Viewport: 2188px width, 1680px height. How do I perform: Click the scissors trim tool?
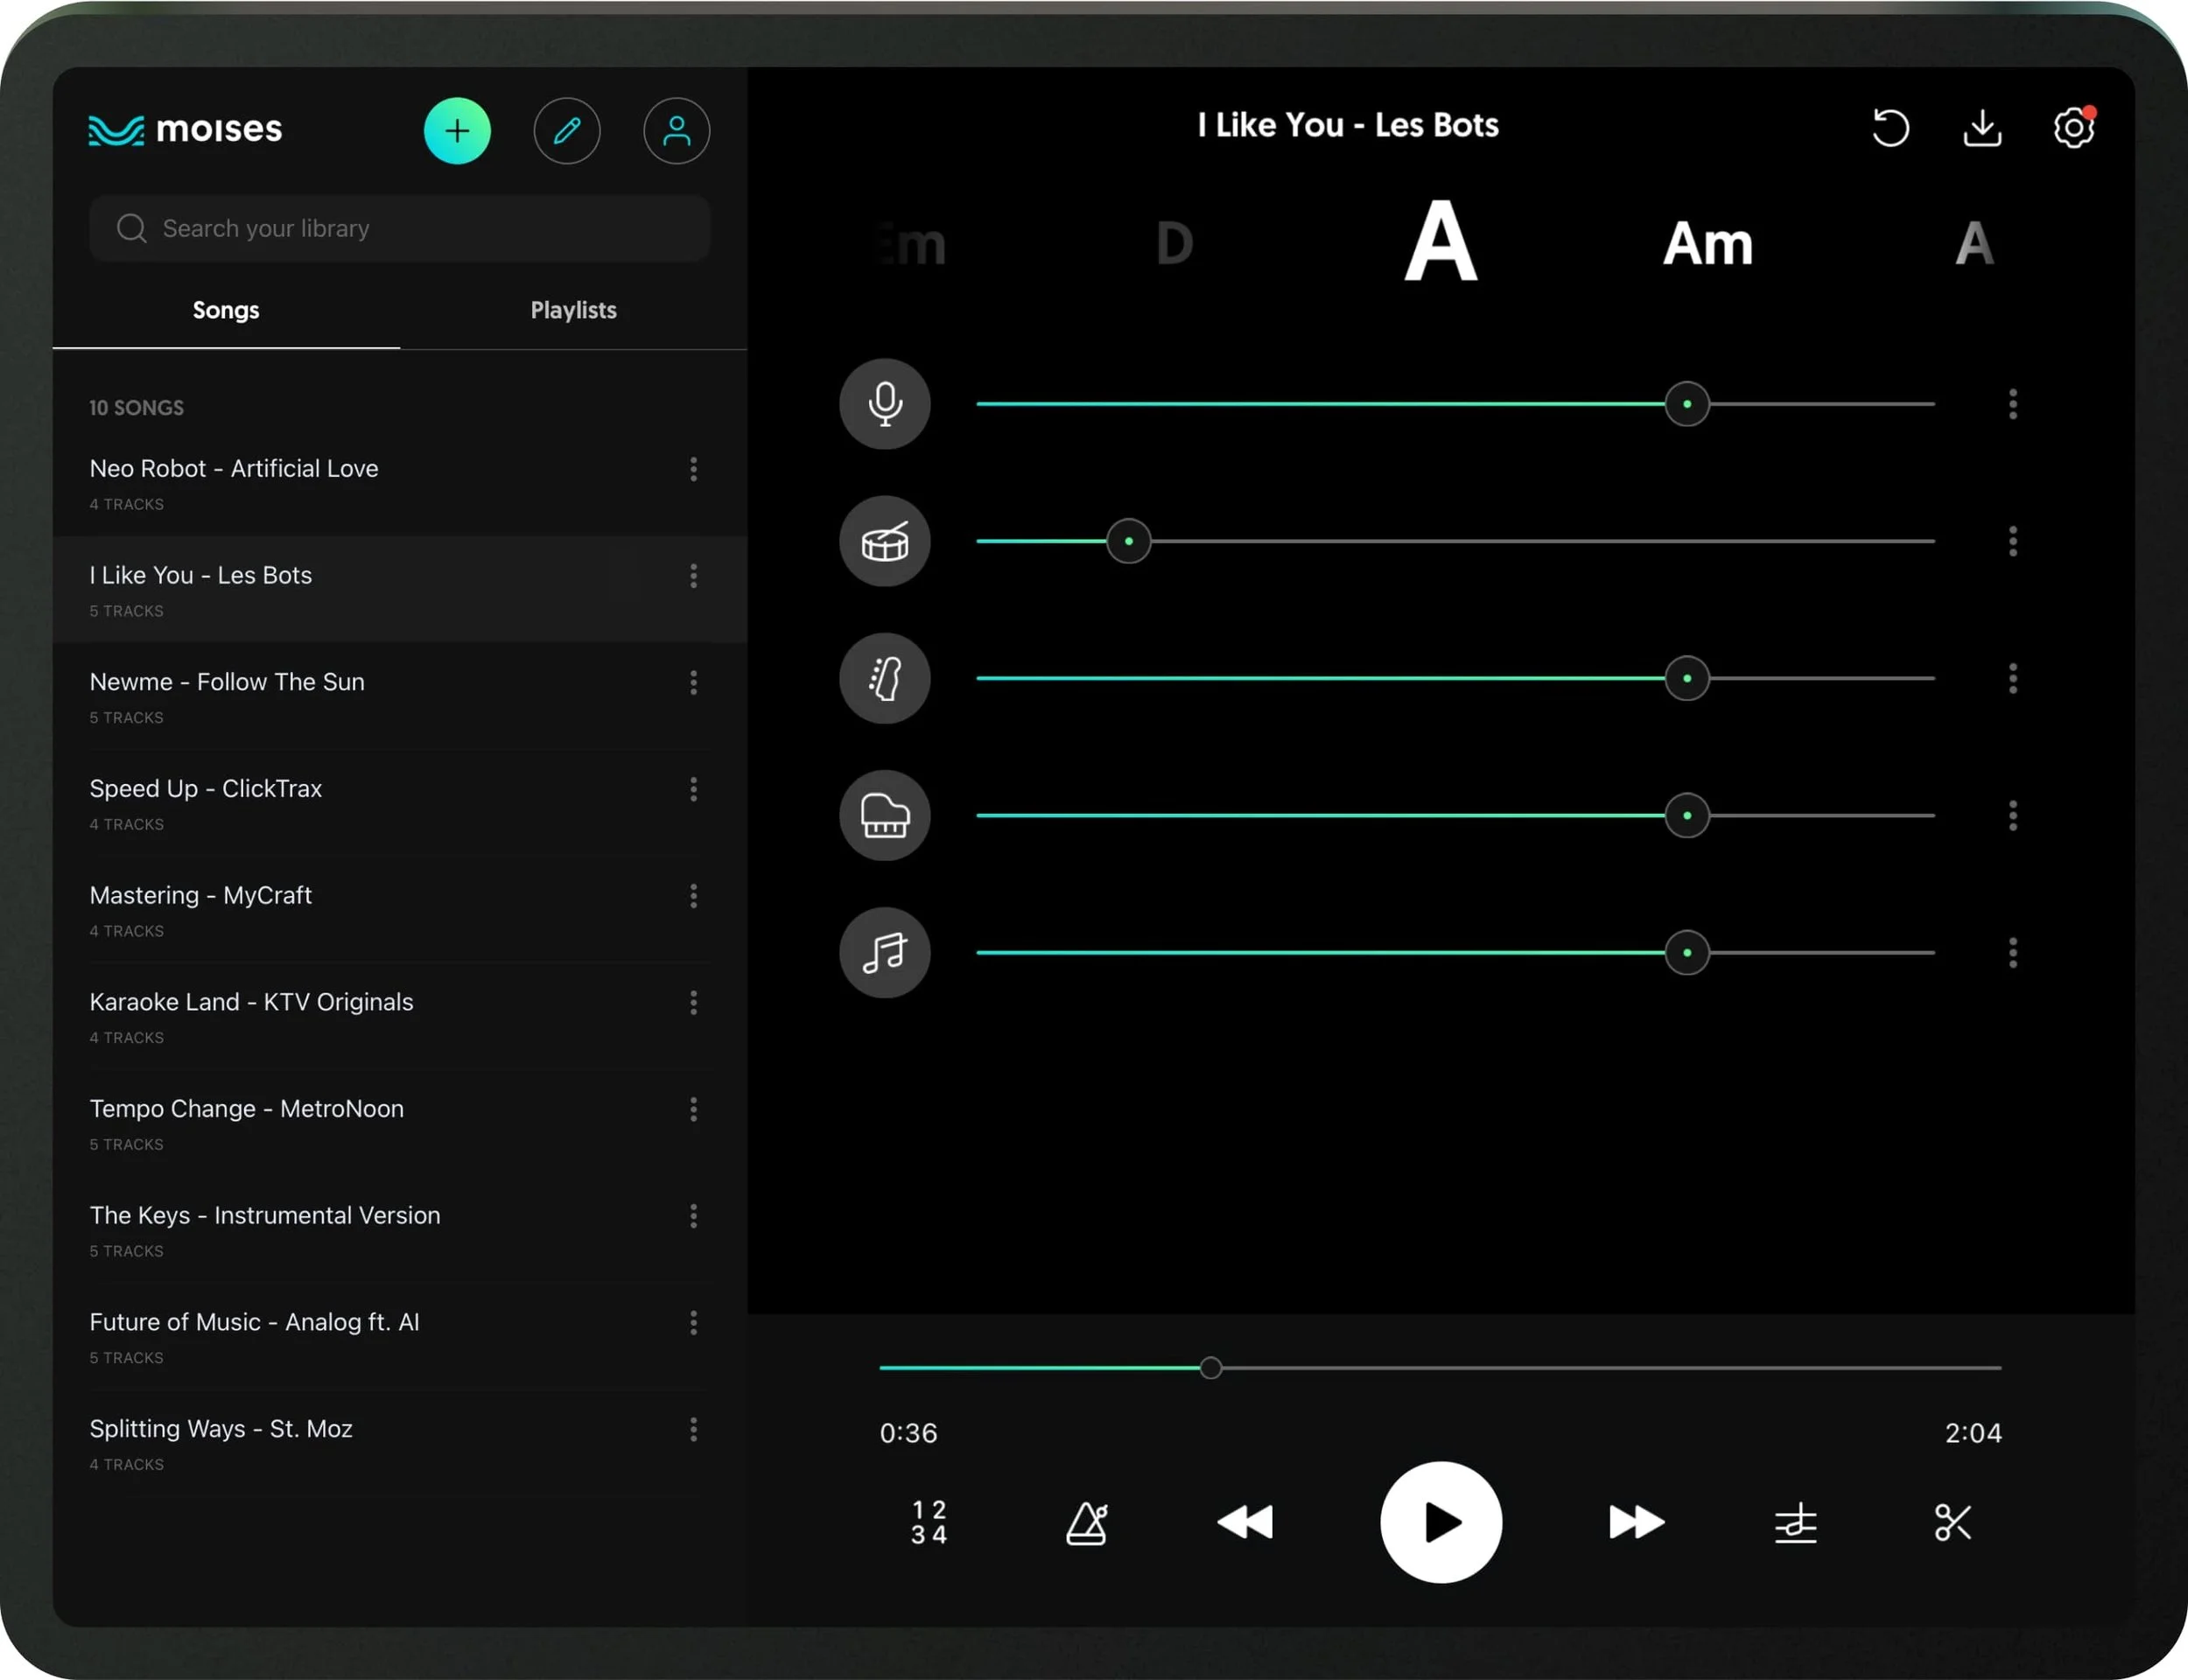(x=1952, y=1522)
